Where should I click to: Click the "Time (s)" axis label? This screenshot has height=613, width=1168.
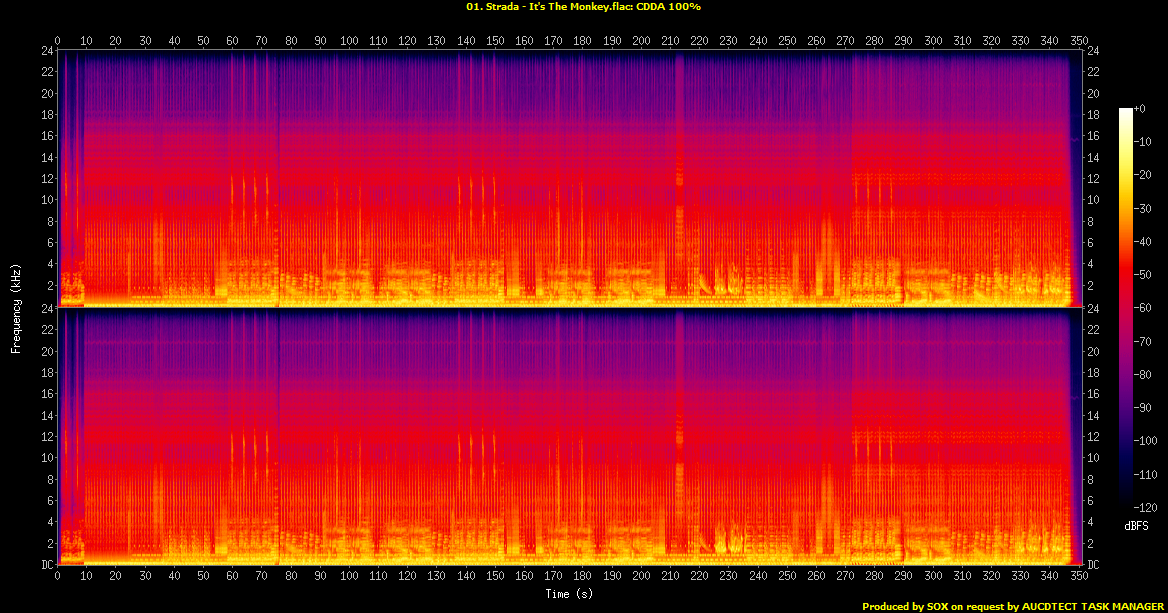pos(568,594)
